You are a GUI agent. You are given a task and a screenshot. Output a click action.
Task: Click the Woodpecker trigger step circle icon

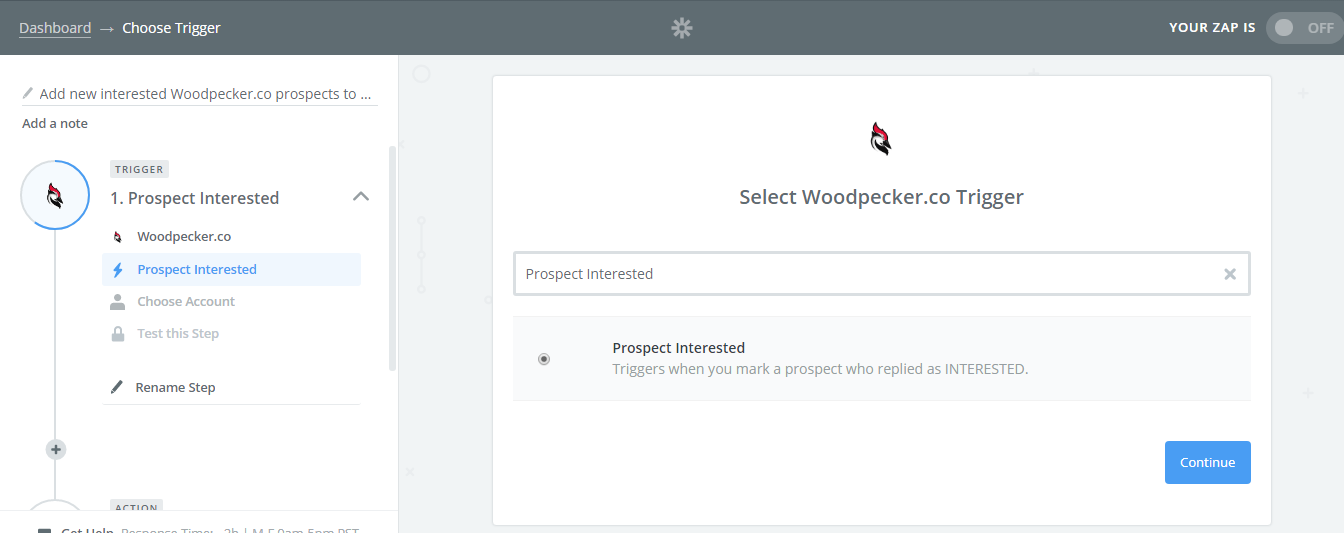pyautogui.click(x=56, y=195)
